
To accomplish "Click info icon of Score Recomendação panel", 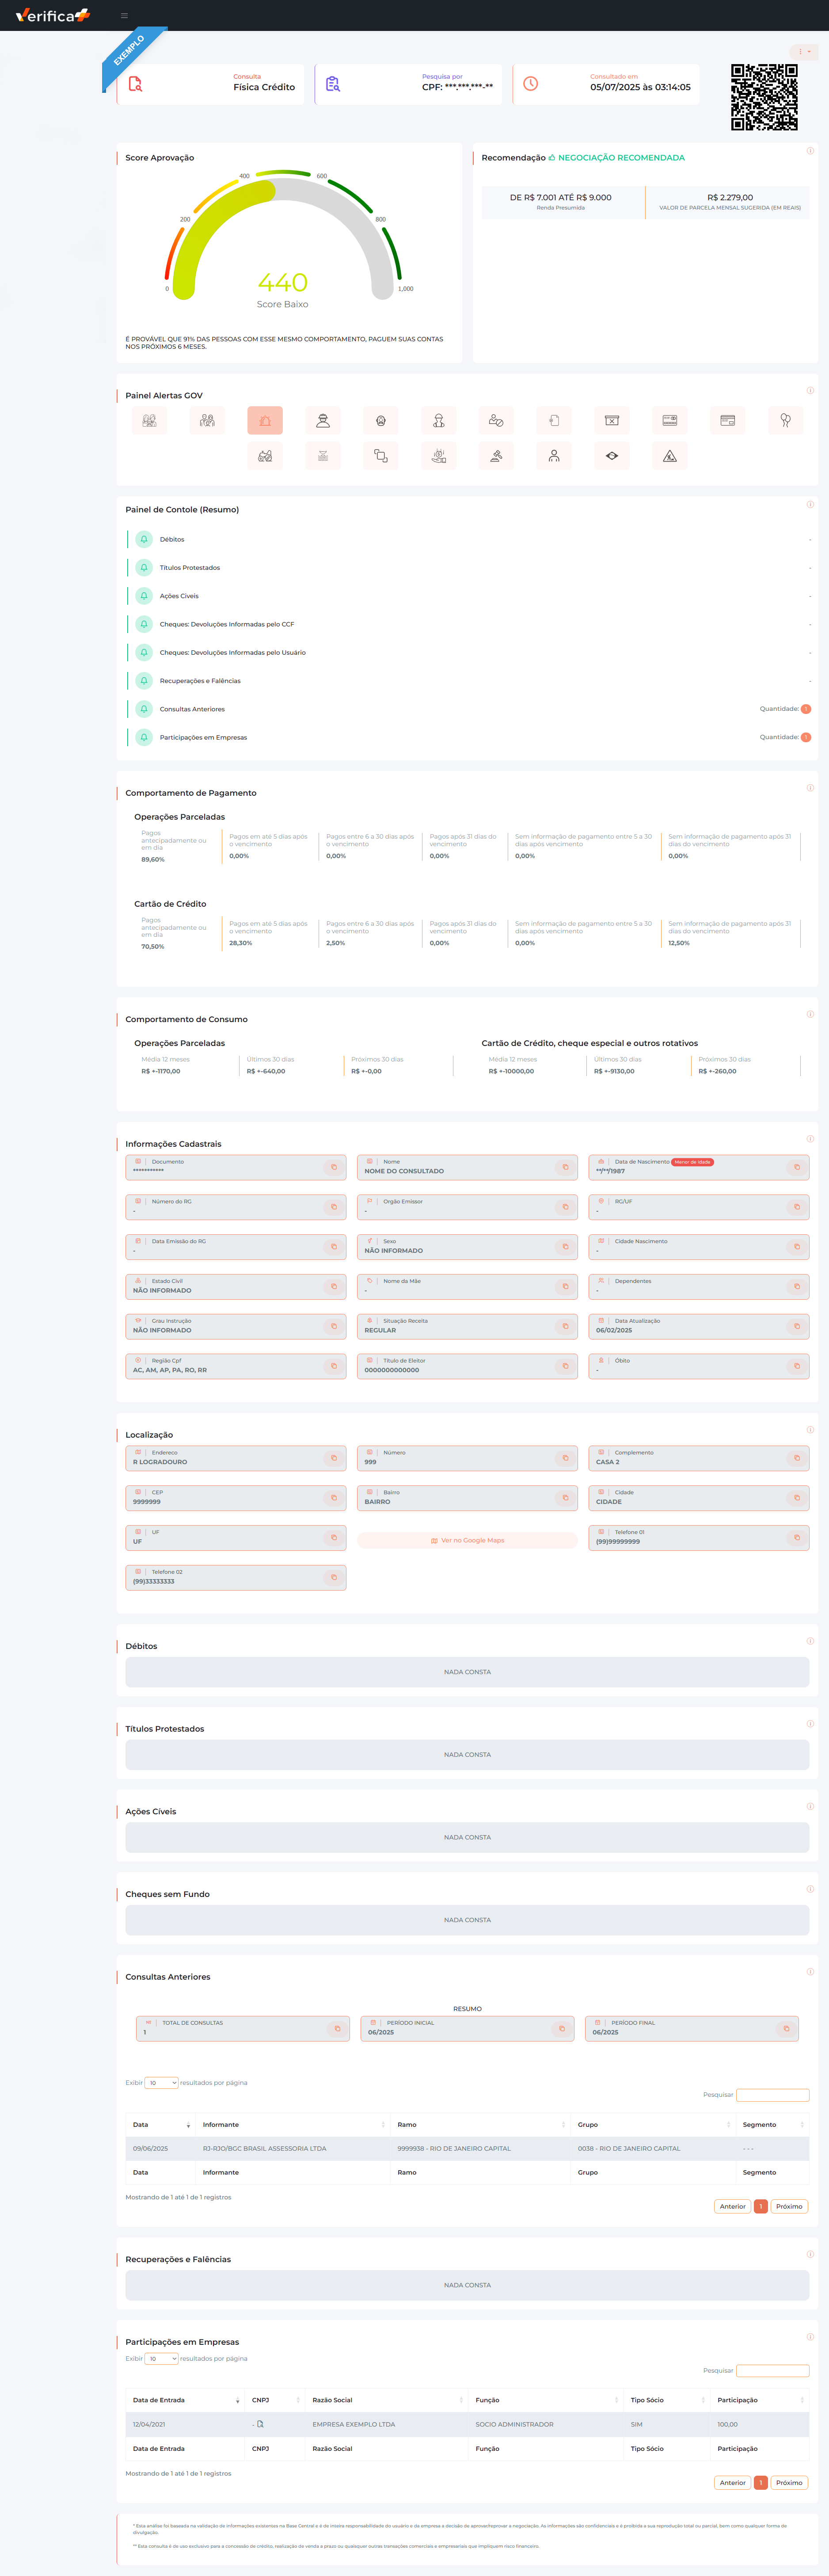I will coord(810,151).
